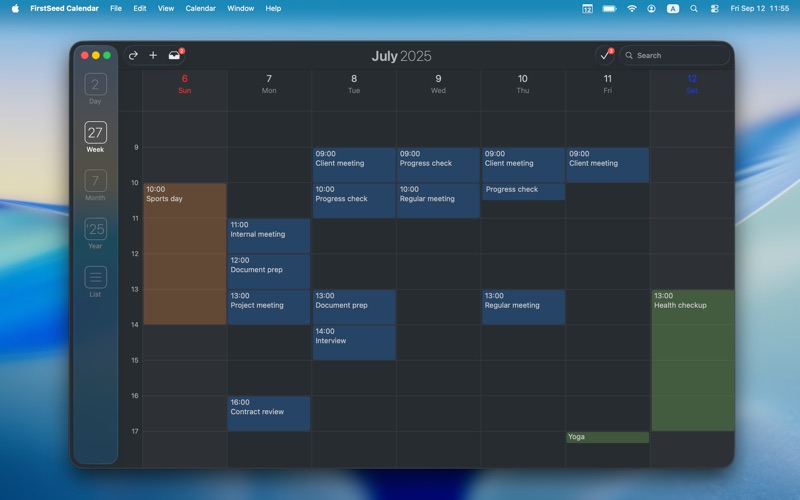Open the View menu
Image resolution: width=800 pixels, height=500 pixels.
(166, 8)
